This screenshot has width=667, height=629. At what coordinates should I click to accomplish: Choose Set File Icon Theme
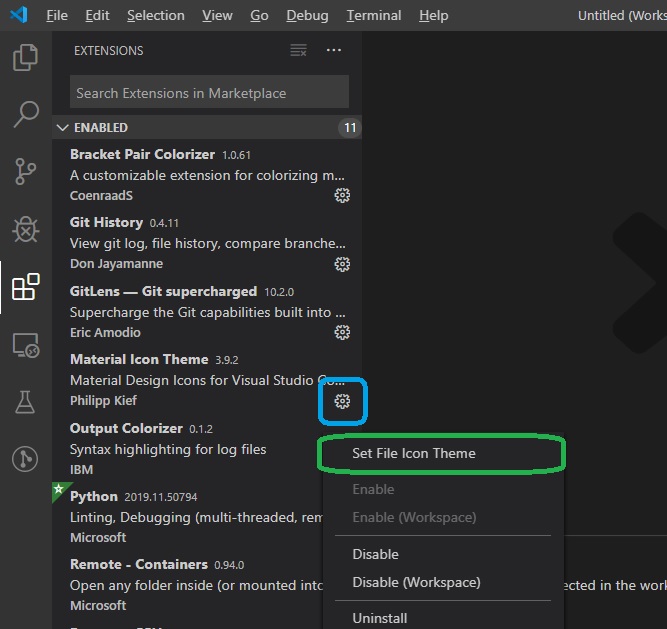443,453
